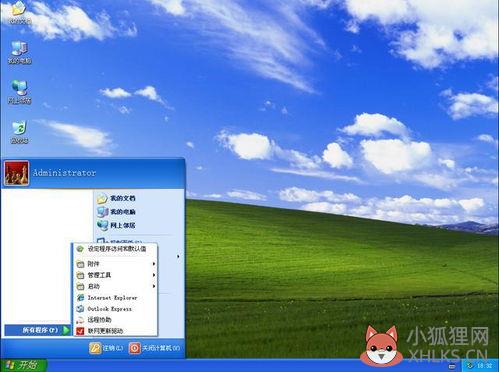Viewport: 499px width, 372px height.
Task: Click the Administrator user name
Action: click(x=64, y=173)
